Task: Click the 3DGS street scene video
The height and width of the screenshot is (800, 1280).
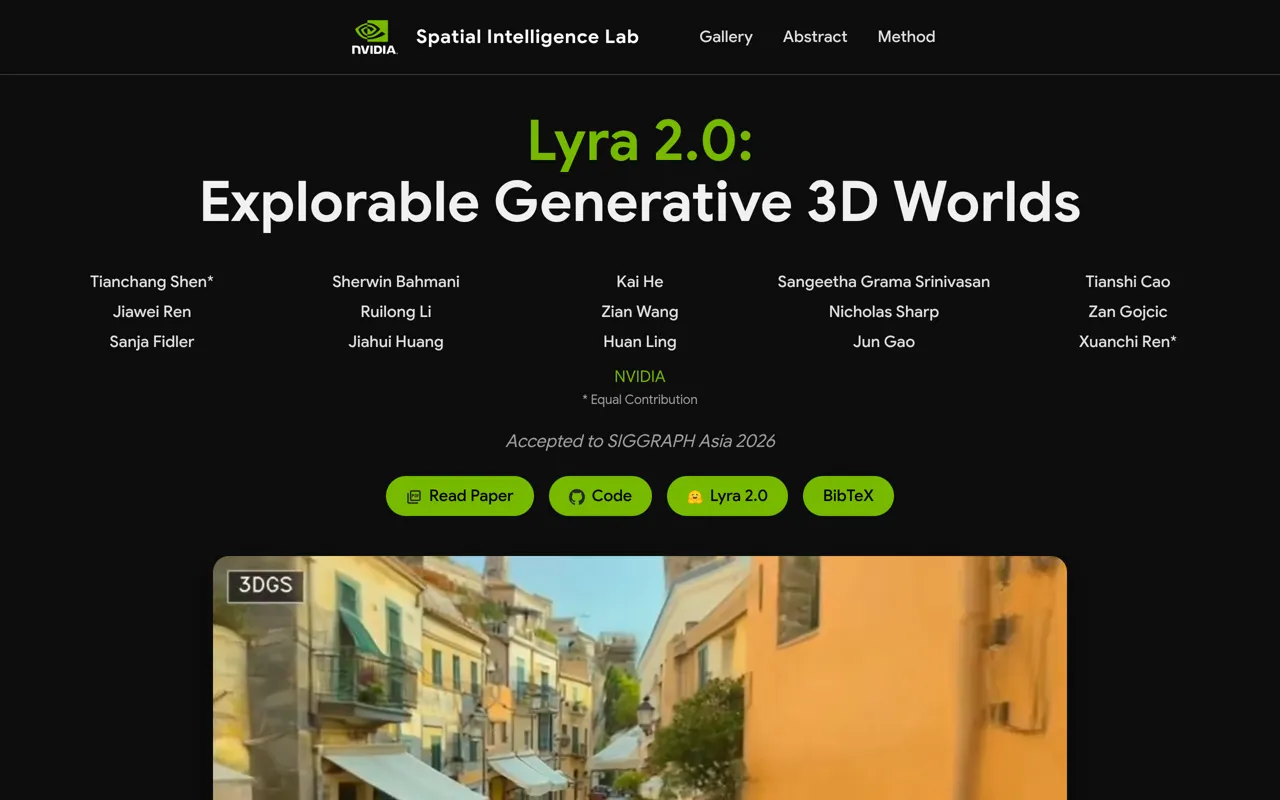Action: (x=640, y=678)
